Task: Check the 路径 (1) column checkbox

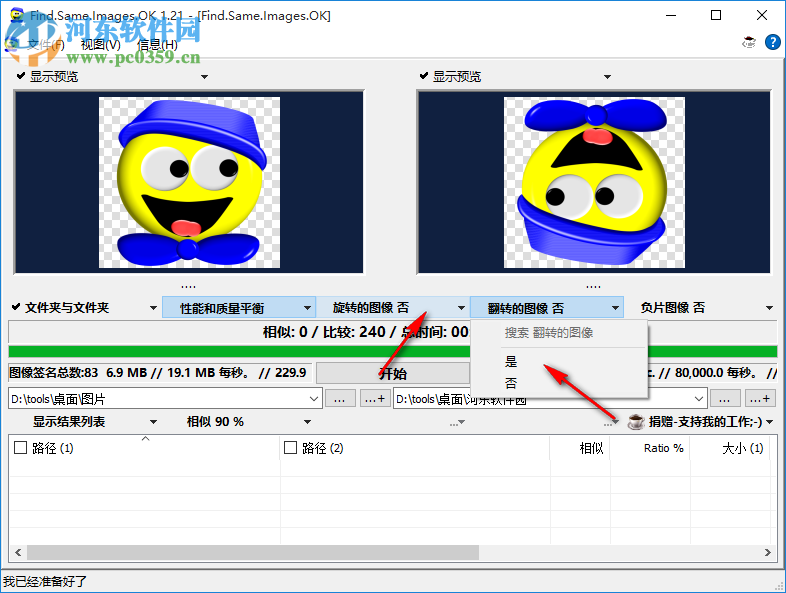Action: coord(21,448)
